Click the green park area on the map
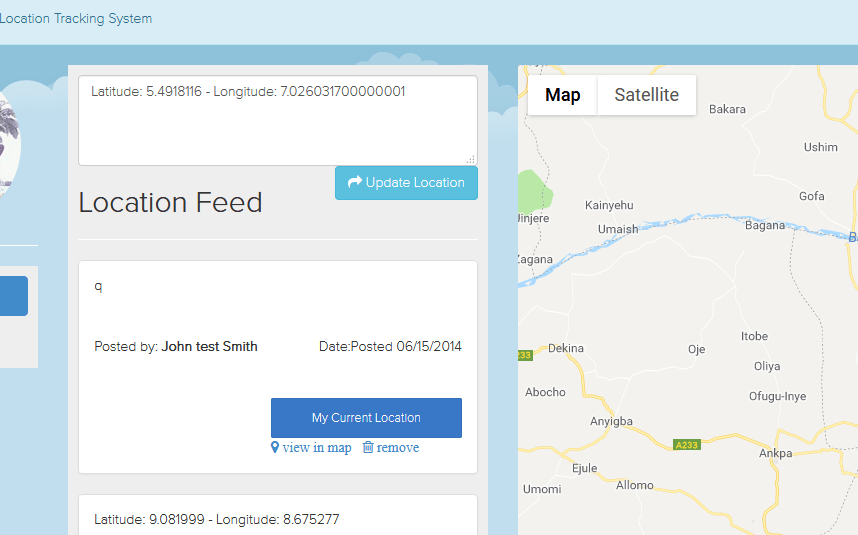This screenshot has height=535, width=858. (534, 192)
